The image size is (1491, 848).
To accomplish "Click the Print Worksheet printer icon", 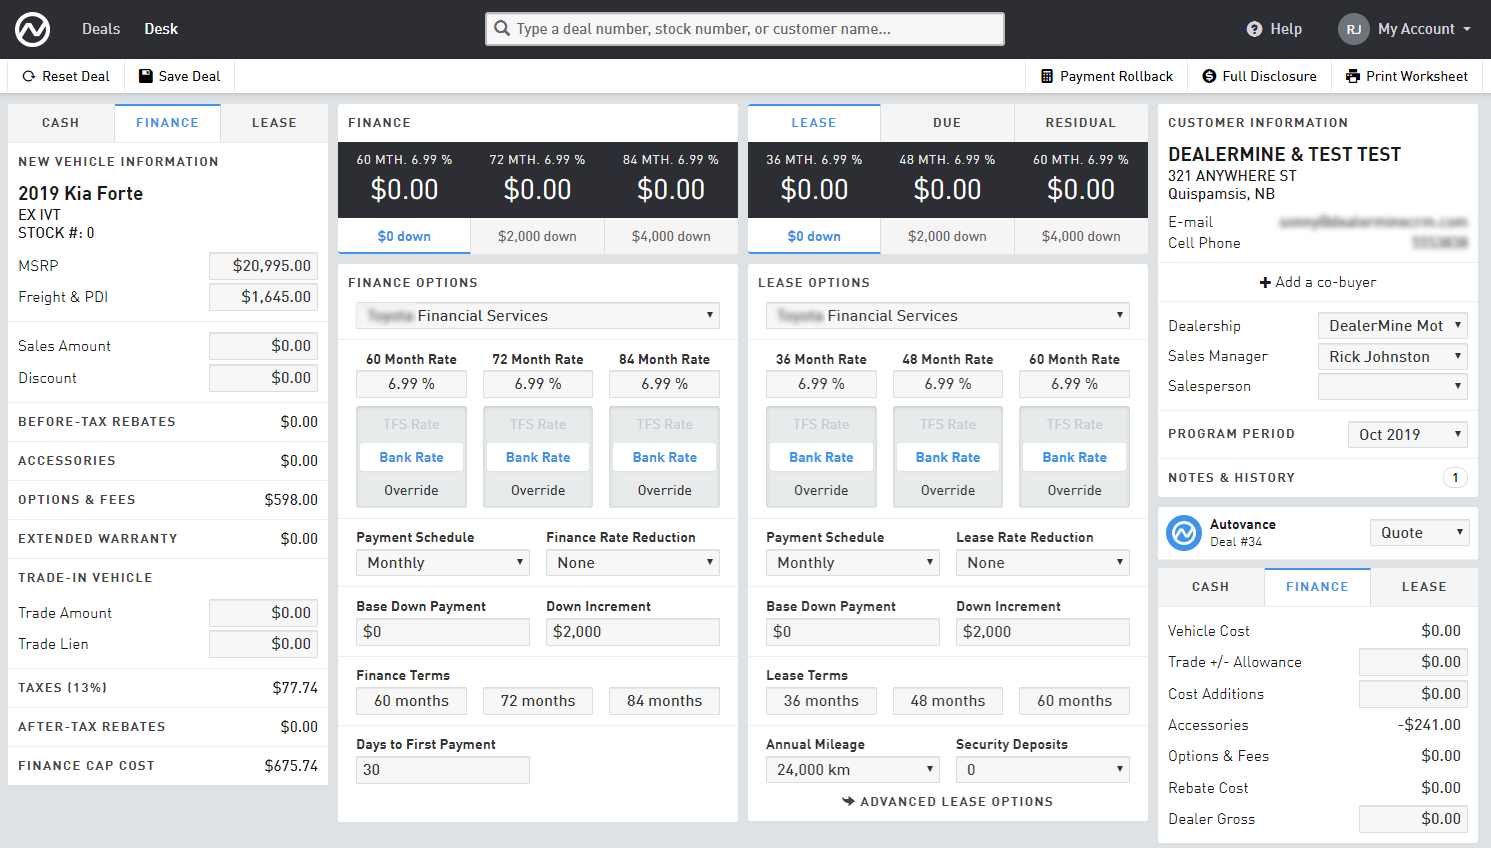I will tap(1353, 77).
